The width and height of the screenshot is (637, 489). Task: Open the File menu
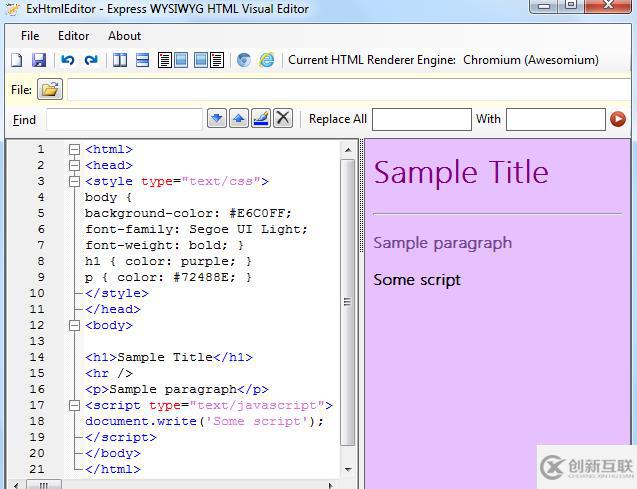coord(30,35)
